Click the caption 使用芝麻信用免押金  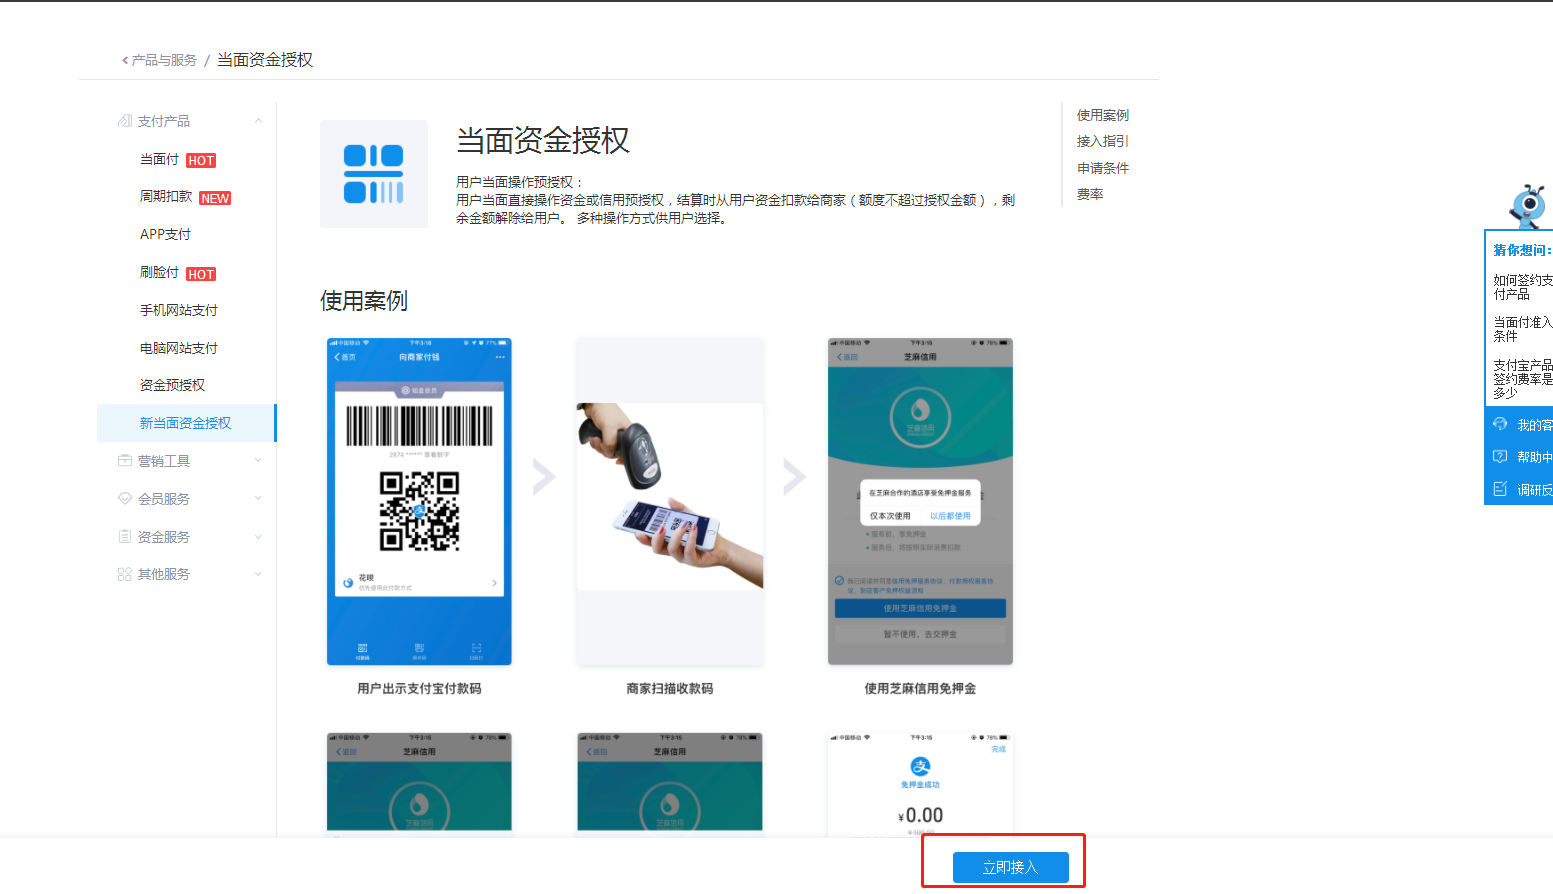(920, 689)
